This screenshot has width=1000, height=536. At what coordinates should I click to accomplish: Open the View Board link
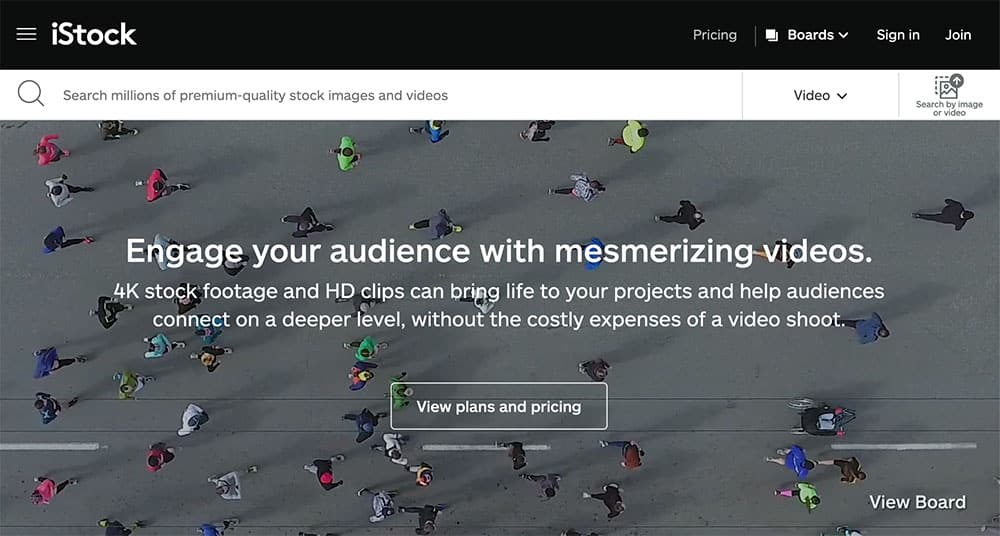(x=917, y=502)
